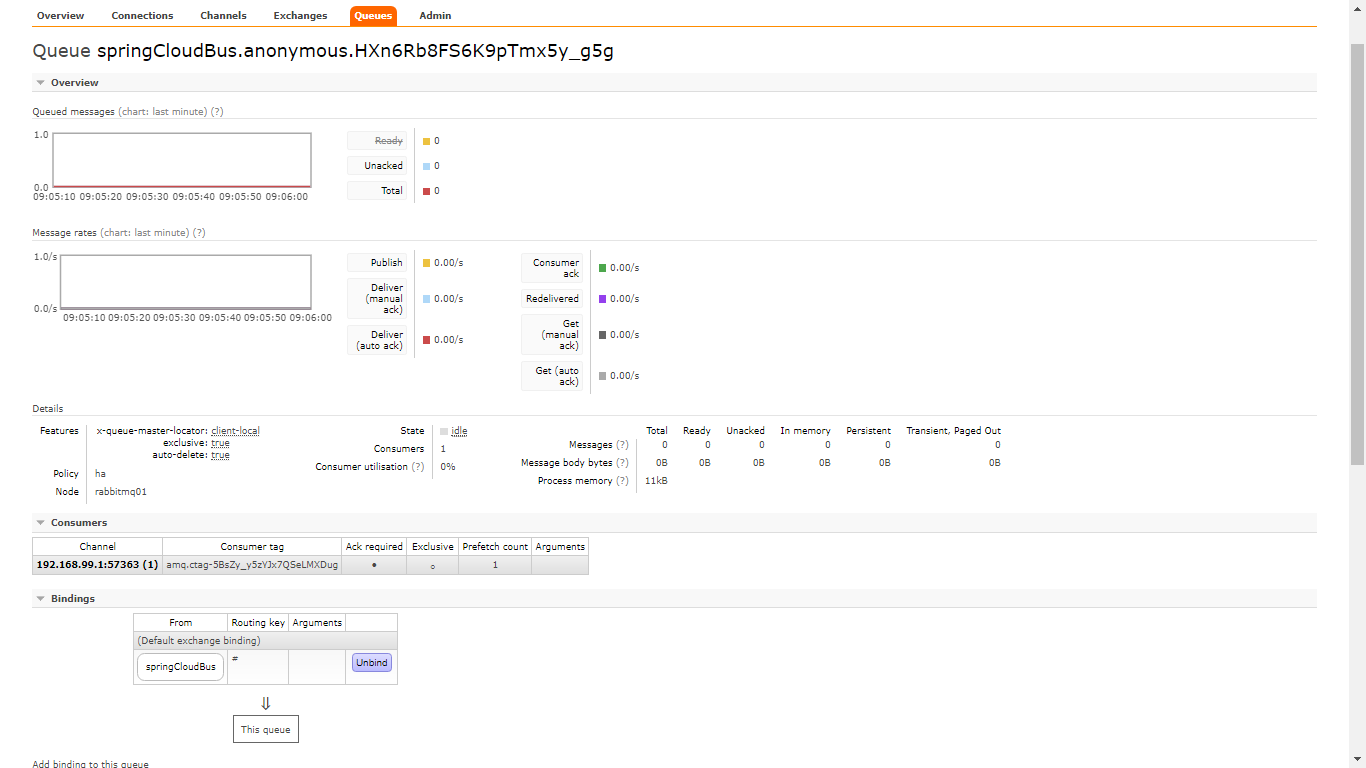Screen dimensions: 1366x768
Task: Open the Connections tab
Action: (142, 15)
